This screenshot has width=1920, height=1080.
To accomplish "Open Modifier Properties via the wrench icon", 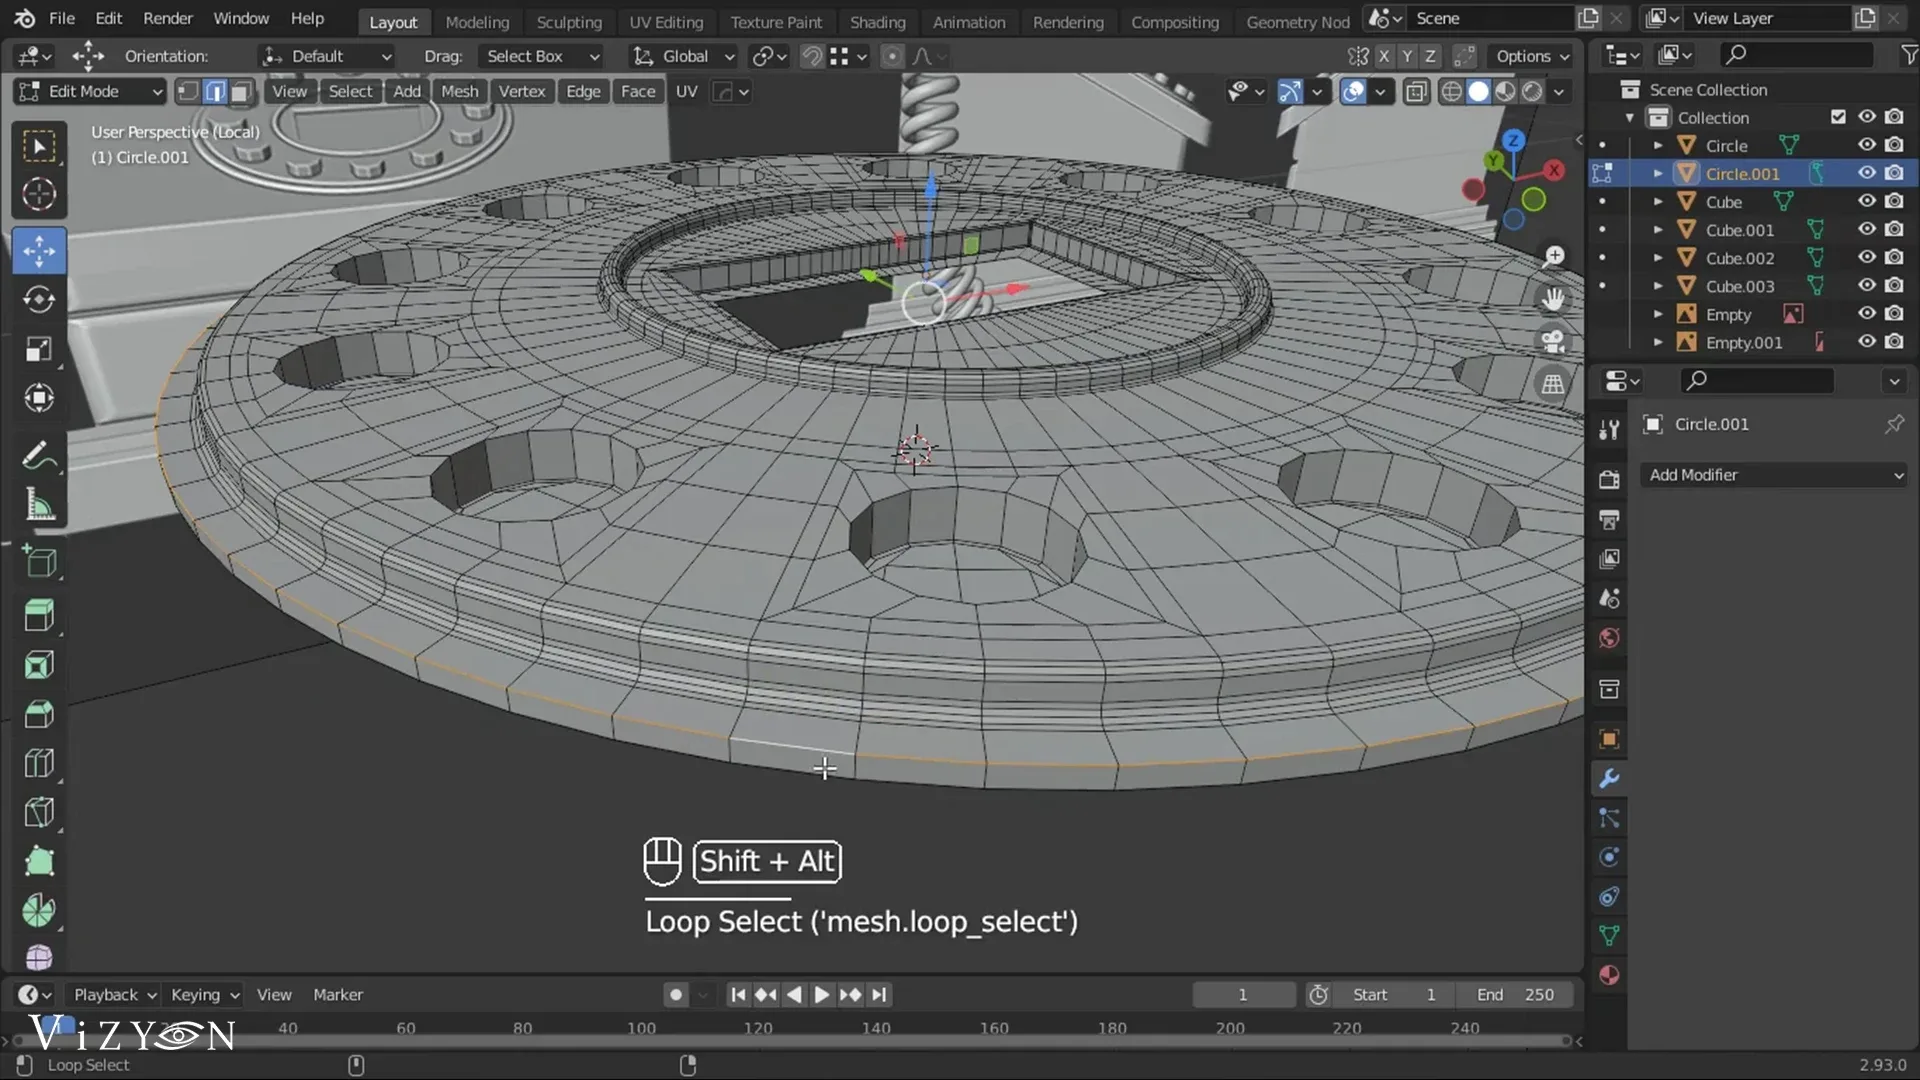I will click(1609, 778).
